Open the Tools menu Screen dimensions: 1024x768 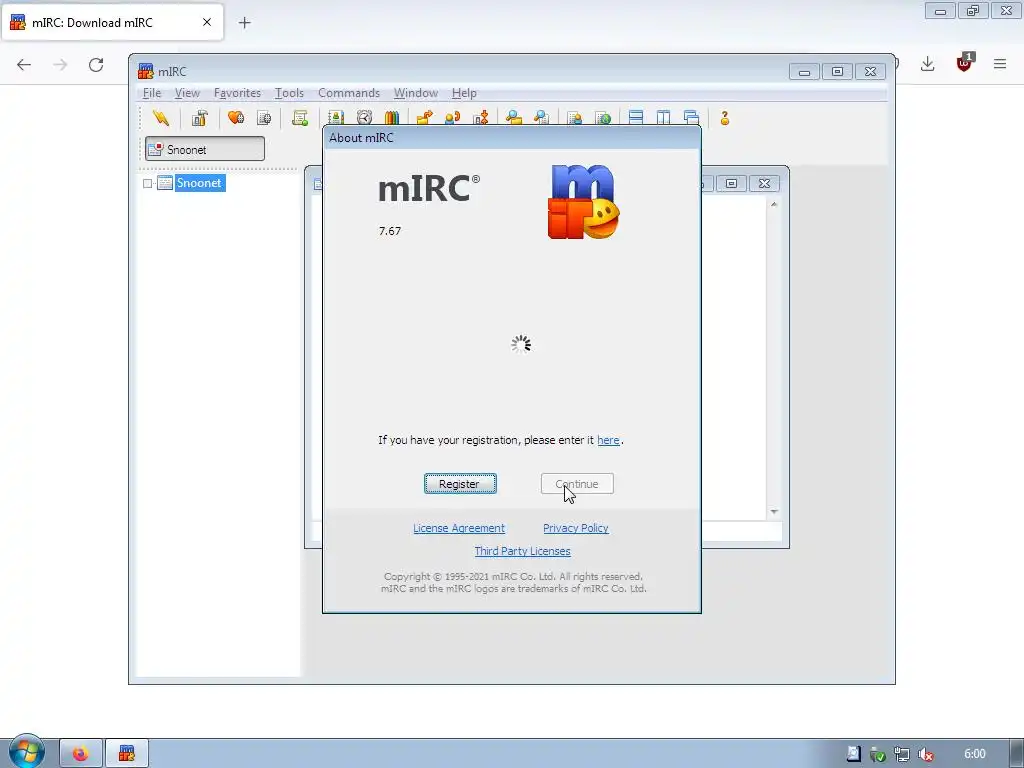[289, 93]
